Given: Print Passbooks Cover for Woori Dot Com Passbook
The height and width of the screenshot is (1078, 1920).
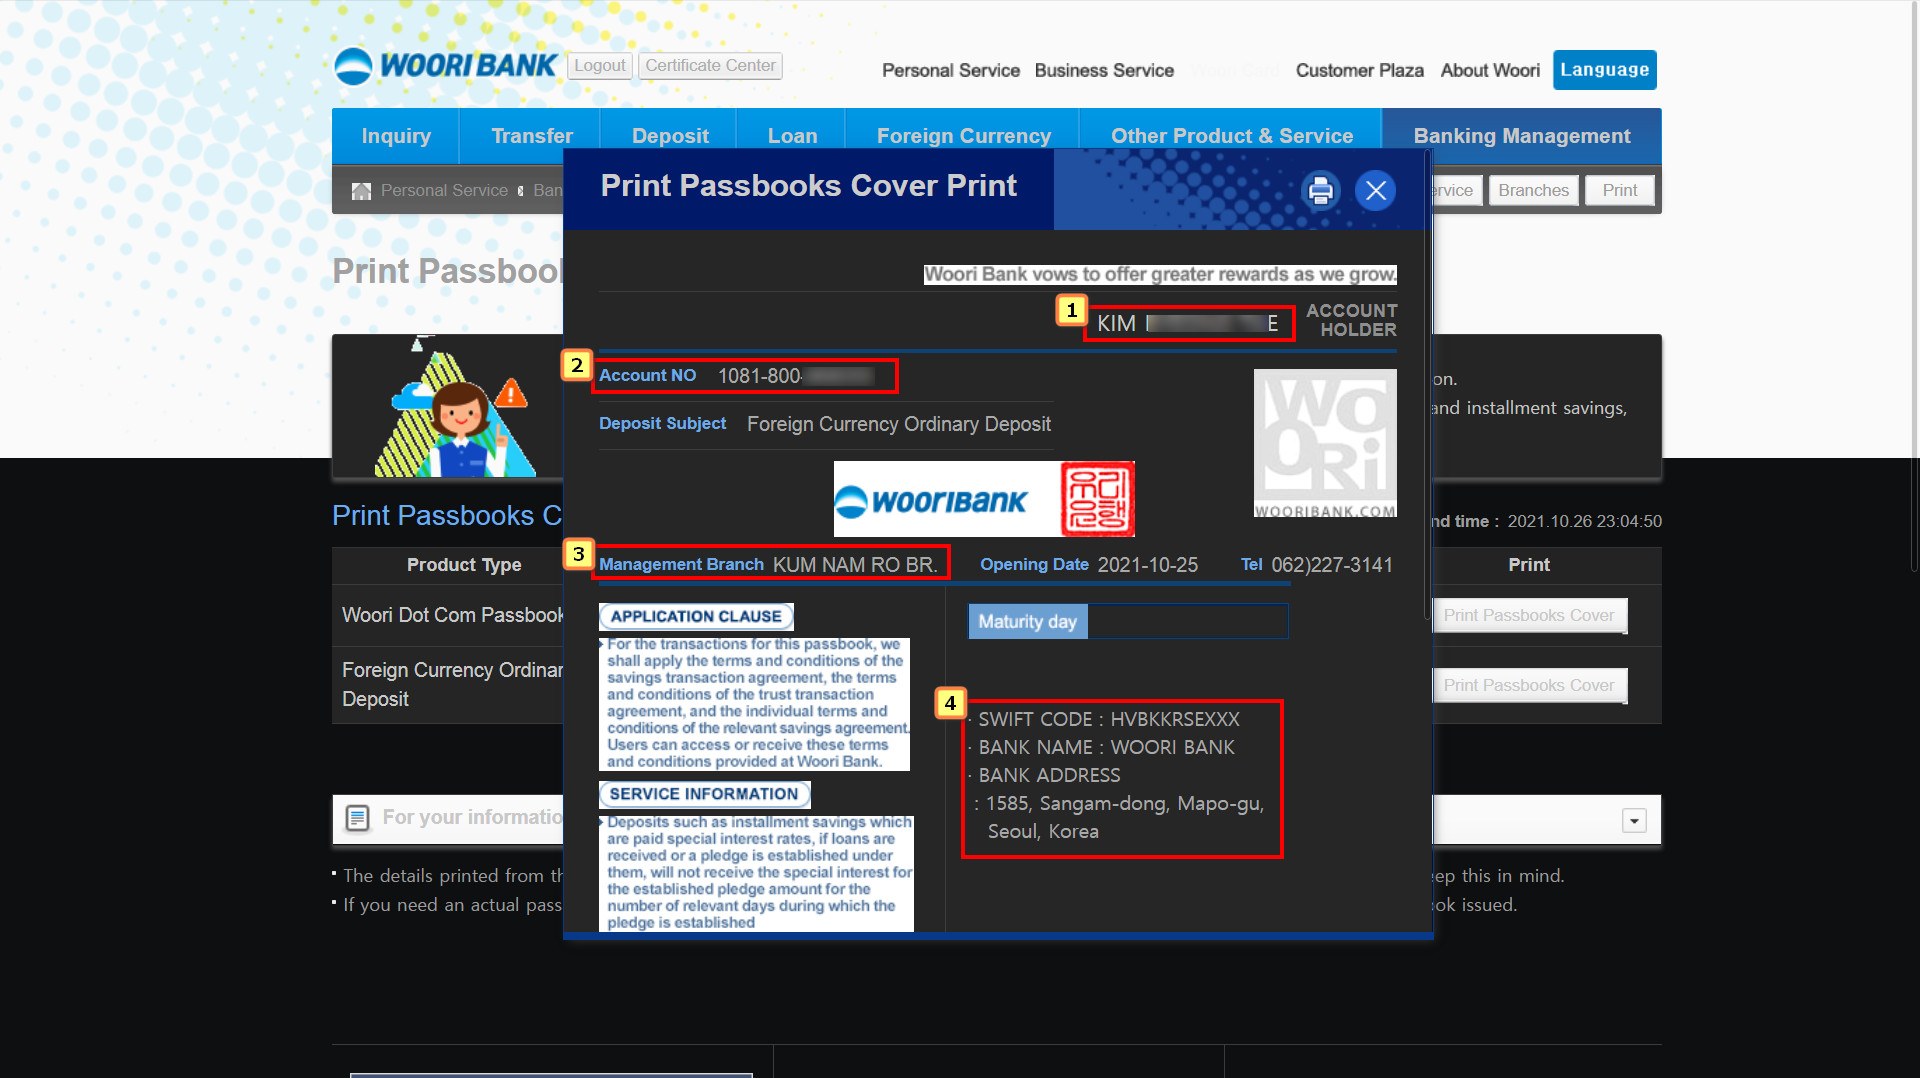Looking at the screenshot, I should (1529, 616).
